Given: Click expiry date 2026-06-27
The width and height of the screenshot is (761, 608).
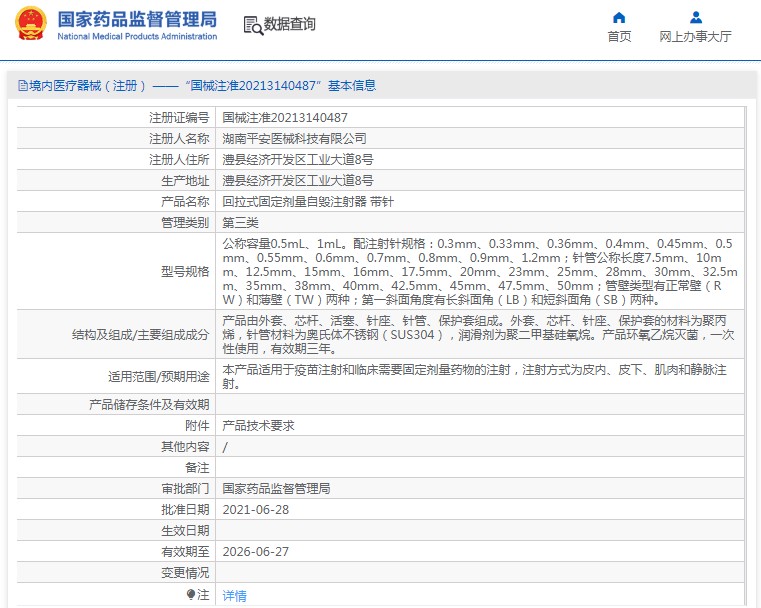Looking at the screenshot, I should pyautogui.click(x=256, y=552).
